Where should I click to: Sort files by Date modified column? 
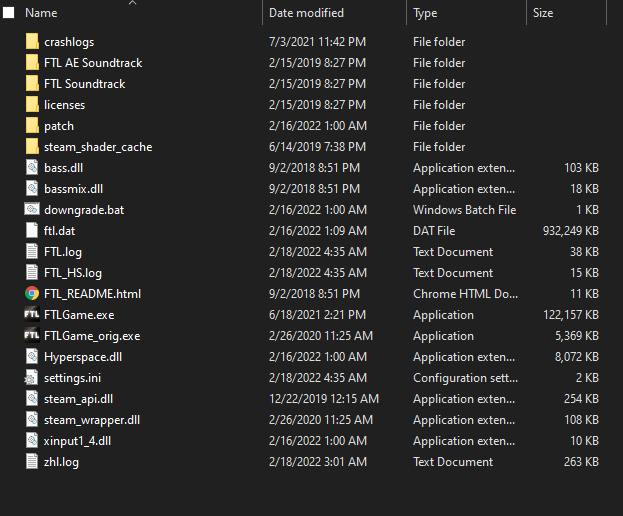tap(306, 14)
